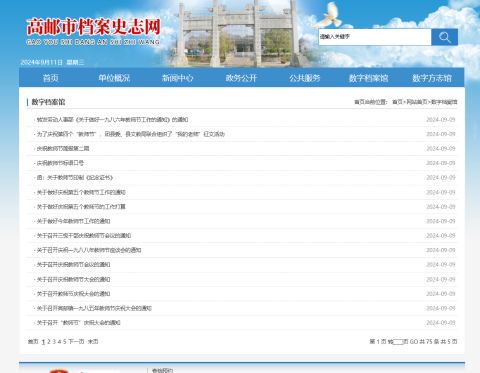The height and width of the screenshot is (373, 480).
Task: Click 网站首页 in the breadcrumb
Action: (x=417, y=102)
